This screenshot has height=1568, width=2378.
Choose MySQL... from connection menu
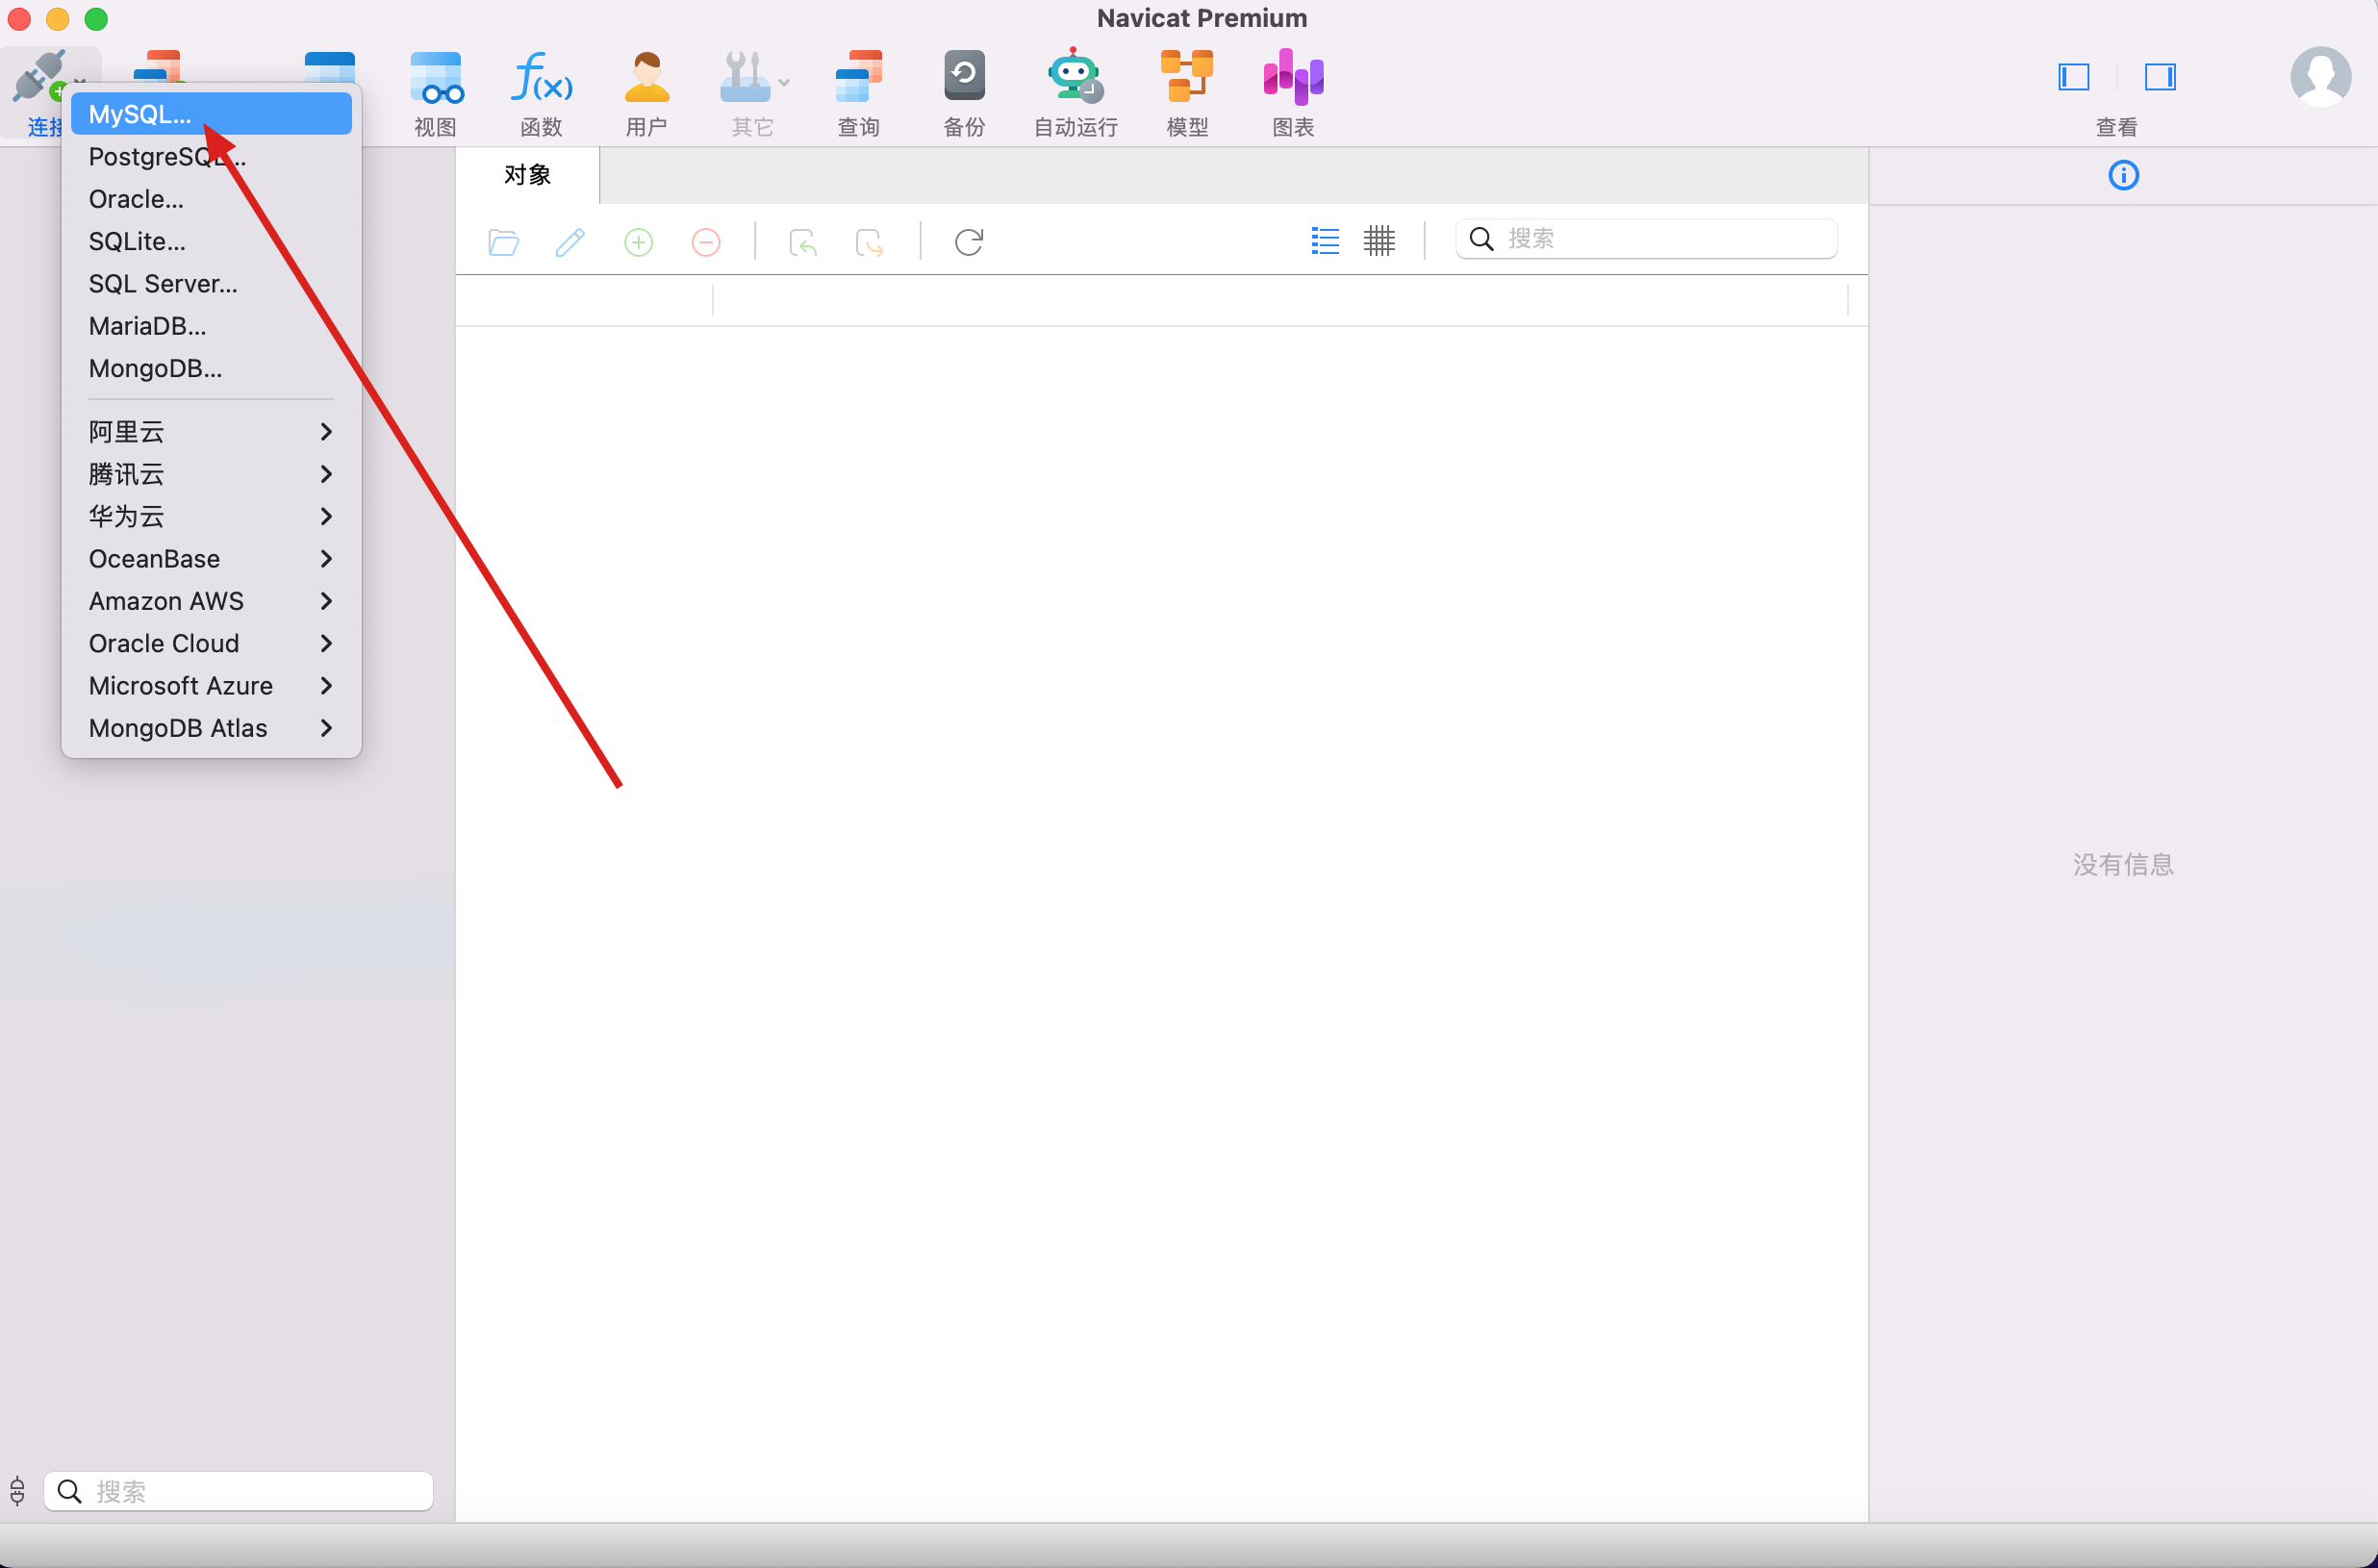[x=211, y=114]
